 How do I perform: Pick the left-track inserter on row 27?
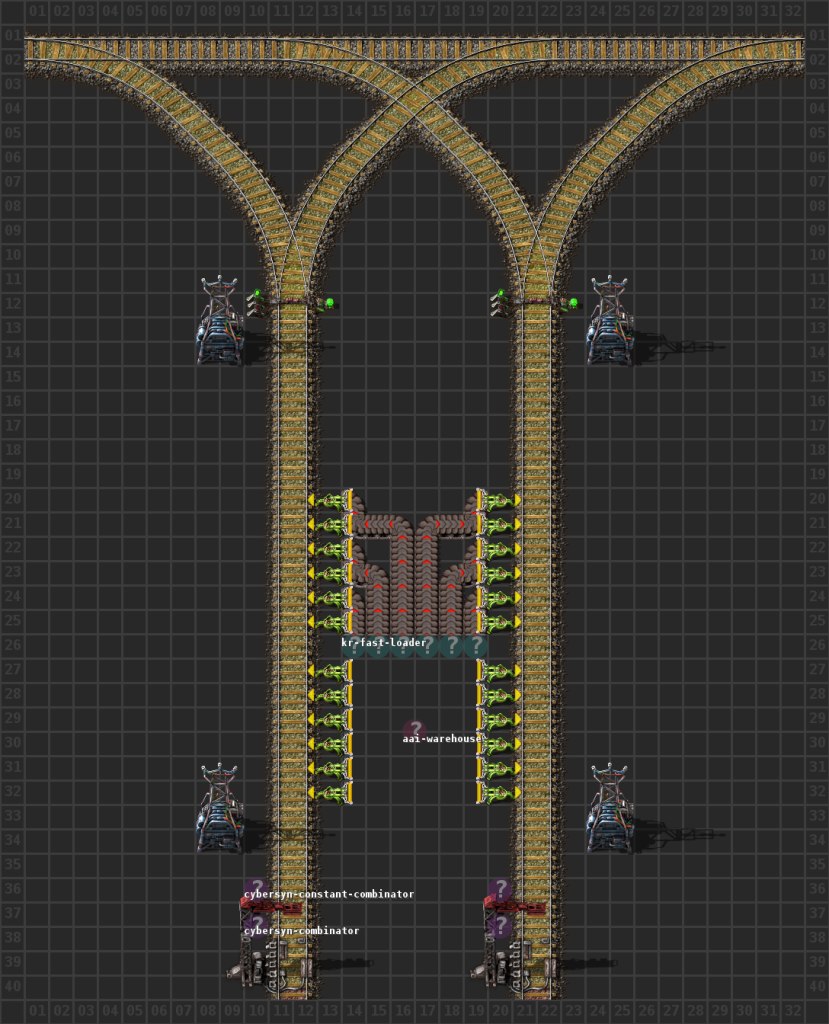[330, 671]
